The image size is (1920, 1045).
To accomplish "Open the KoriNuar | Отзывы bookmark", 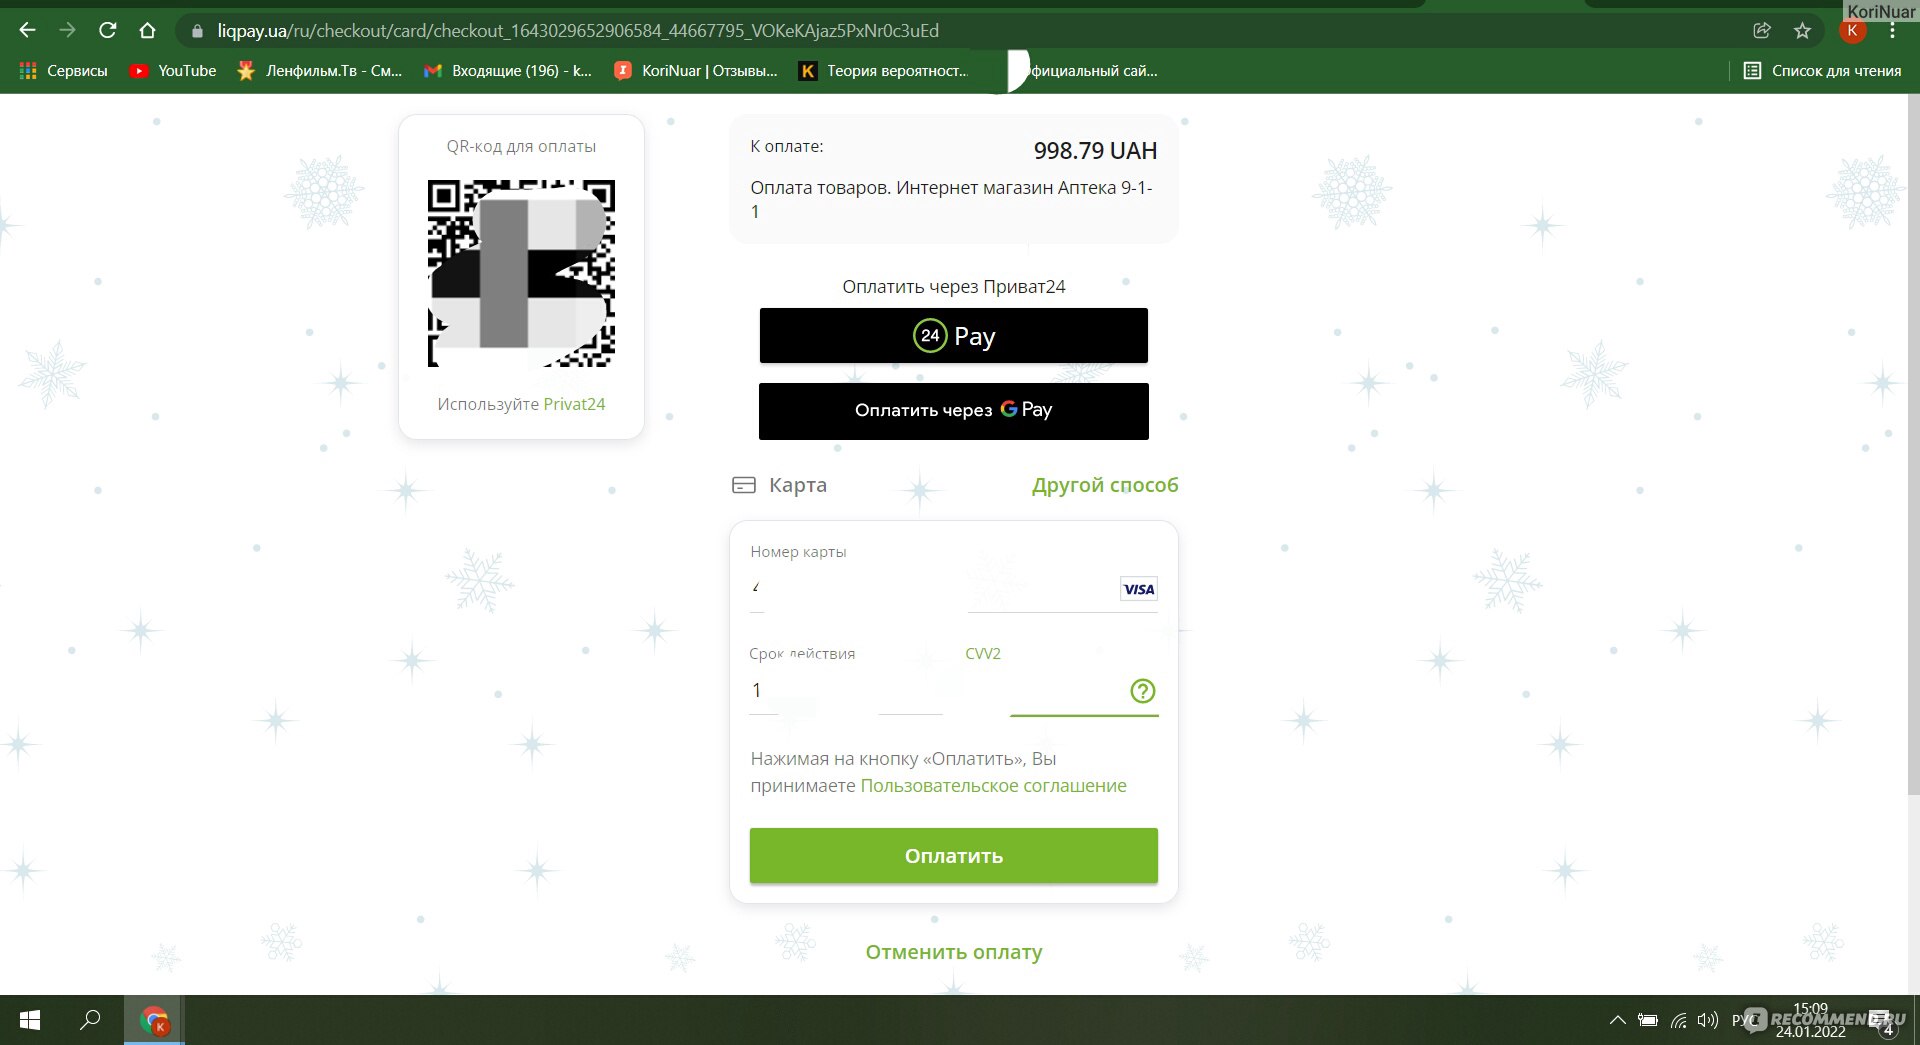I will click(696, 71).
